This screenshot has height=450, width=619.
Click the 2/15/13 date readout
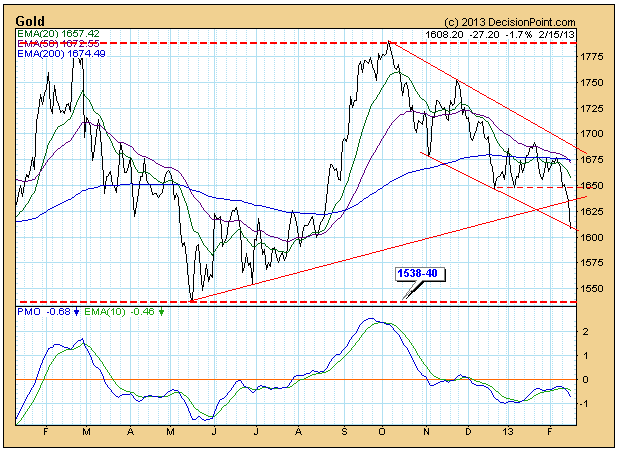pyautogui.click(x=556, y=34)
